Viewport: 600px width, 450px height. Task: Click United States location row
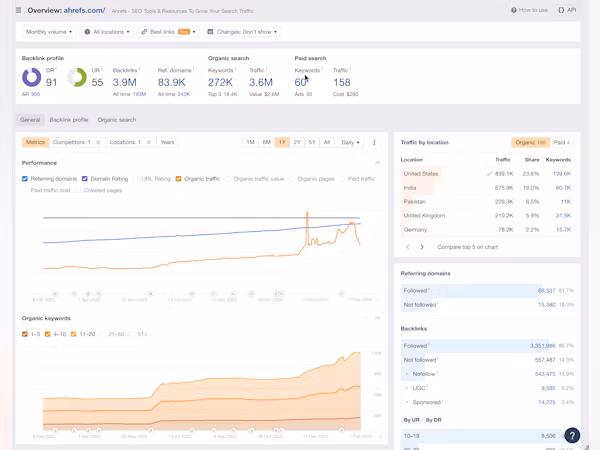pyautogui.click(x=487, y=174)
